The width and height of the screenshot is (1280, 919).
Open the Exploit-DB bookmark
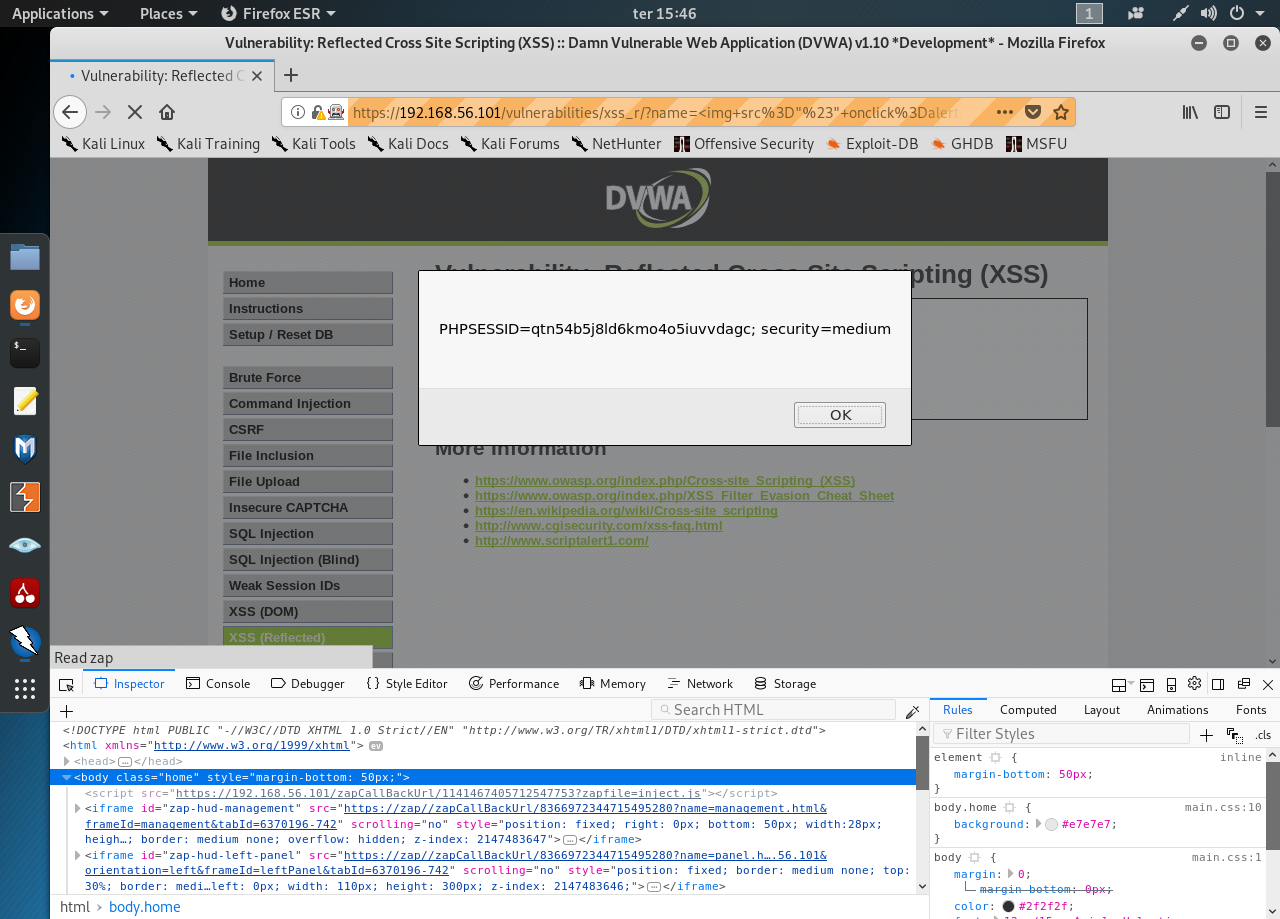point(872,143)
